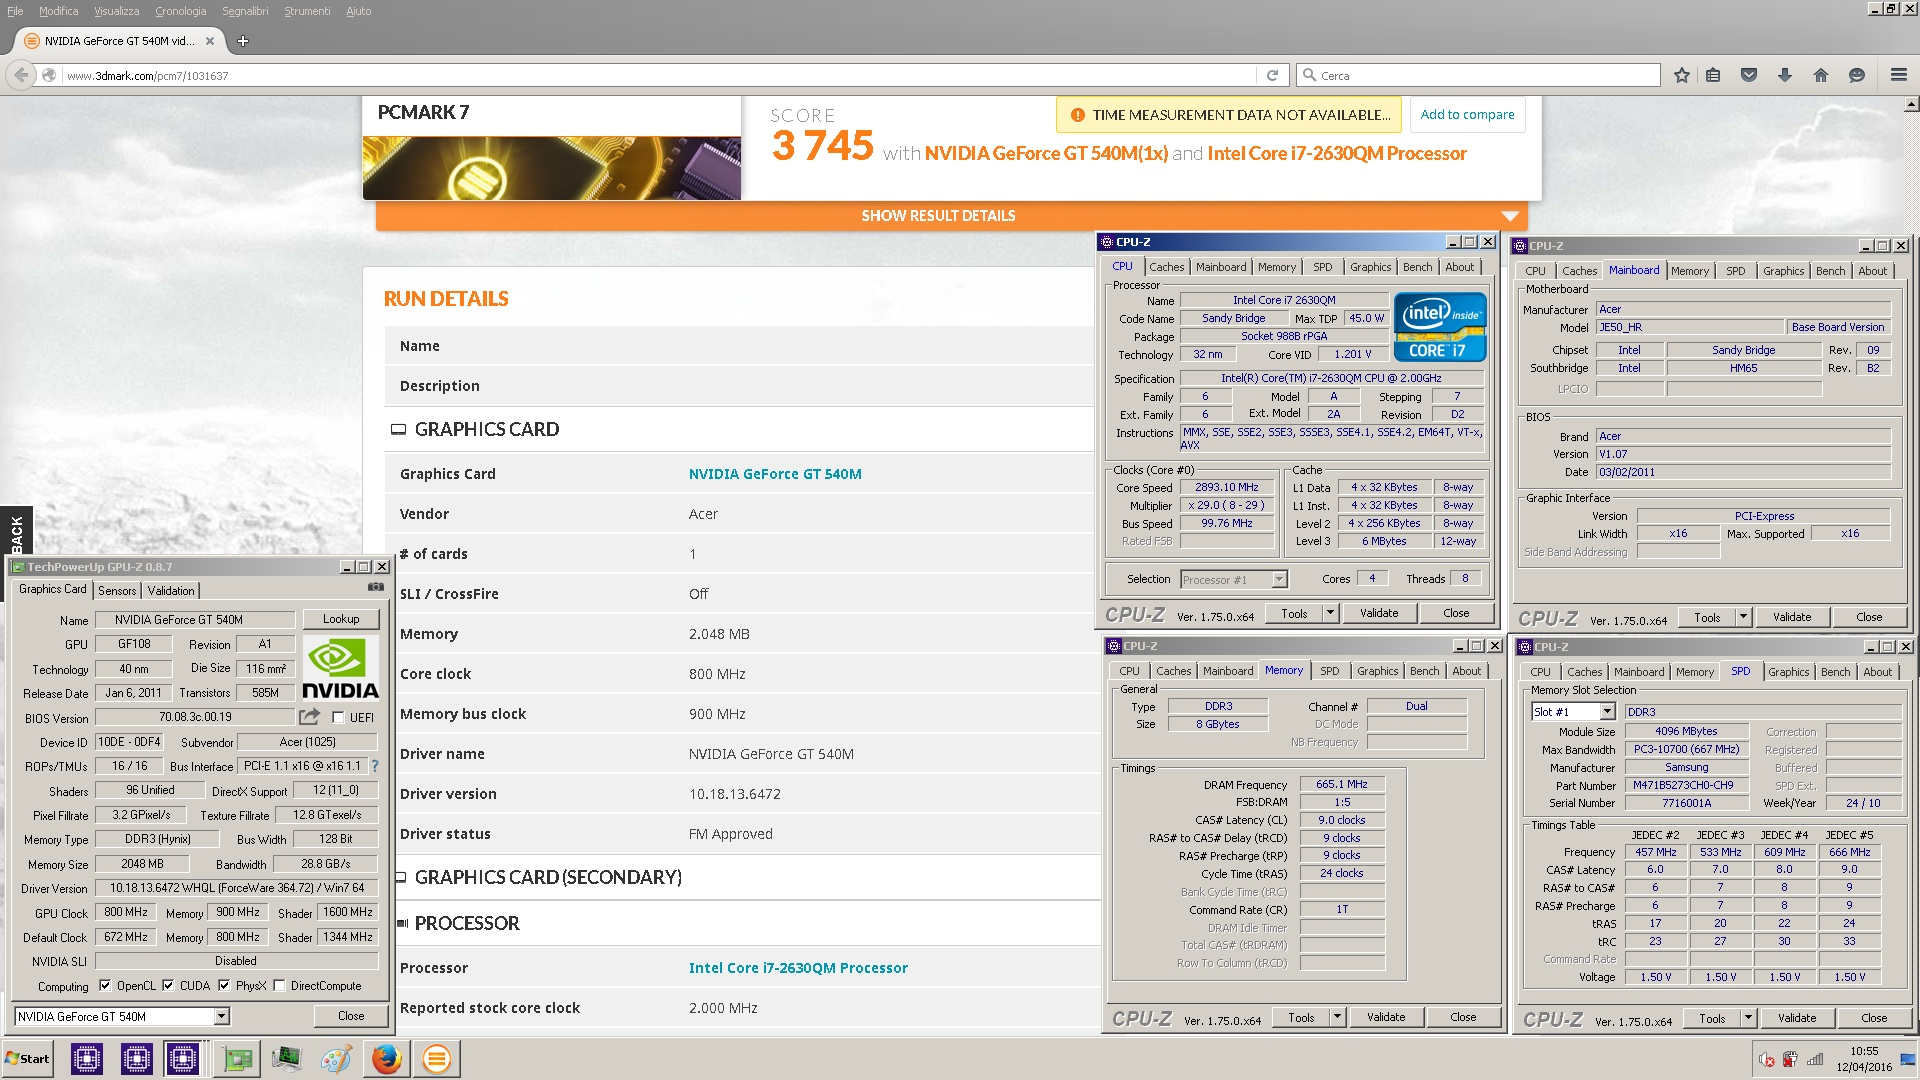The width and height of the screenshot is (1920, 1080).
Task: Click the Firefox Hello chat smiley icon
Action: (x=1857, y=75)
